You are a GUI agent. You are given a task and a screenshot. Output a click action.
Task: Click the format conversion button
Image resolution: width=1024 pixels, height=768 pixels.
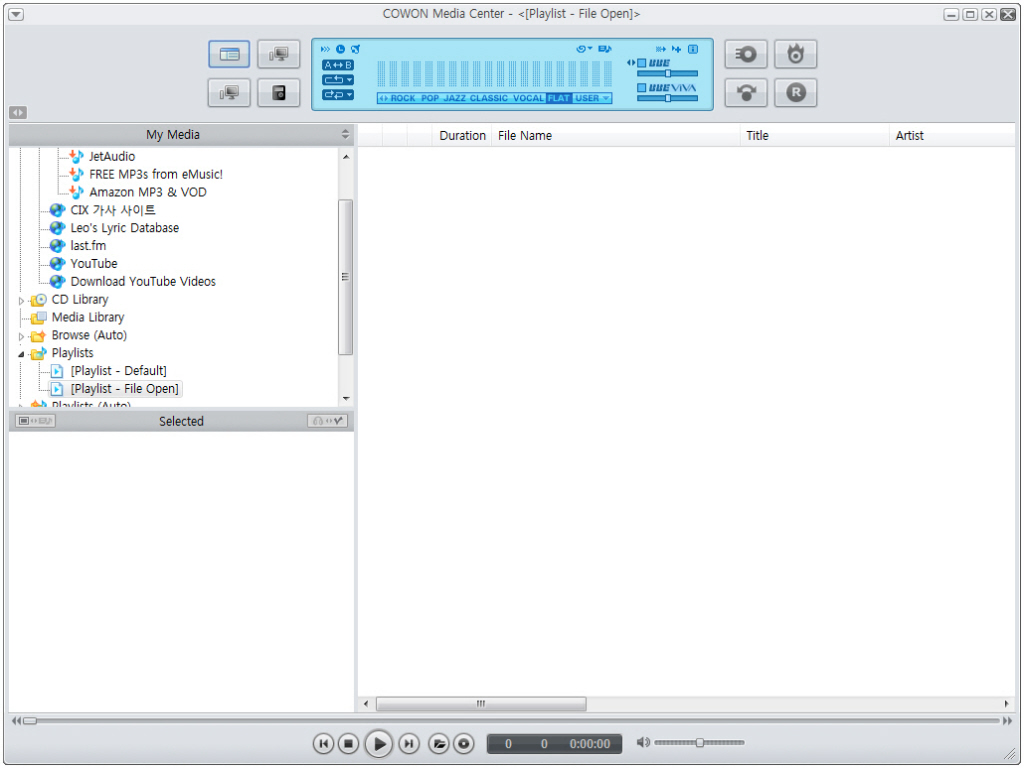point(746,93)
